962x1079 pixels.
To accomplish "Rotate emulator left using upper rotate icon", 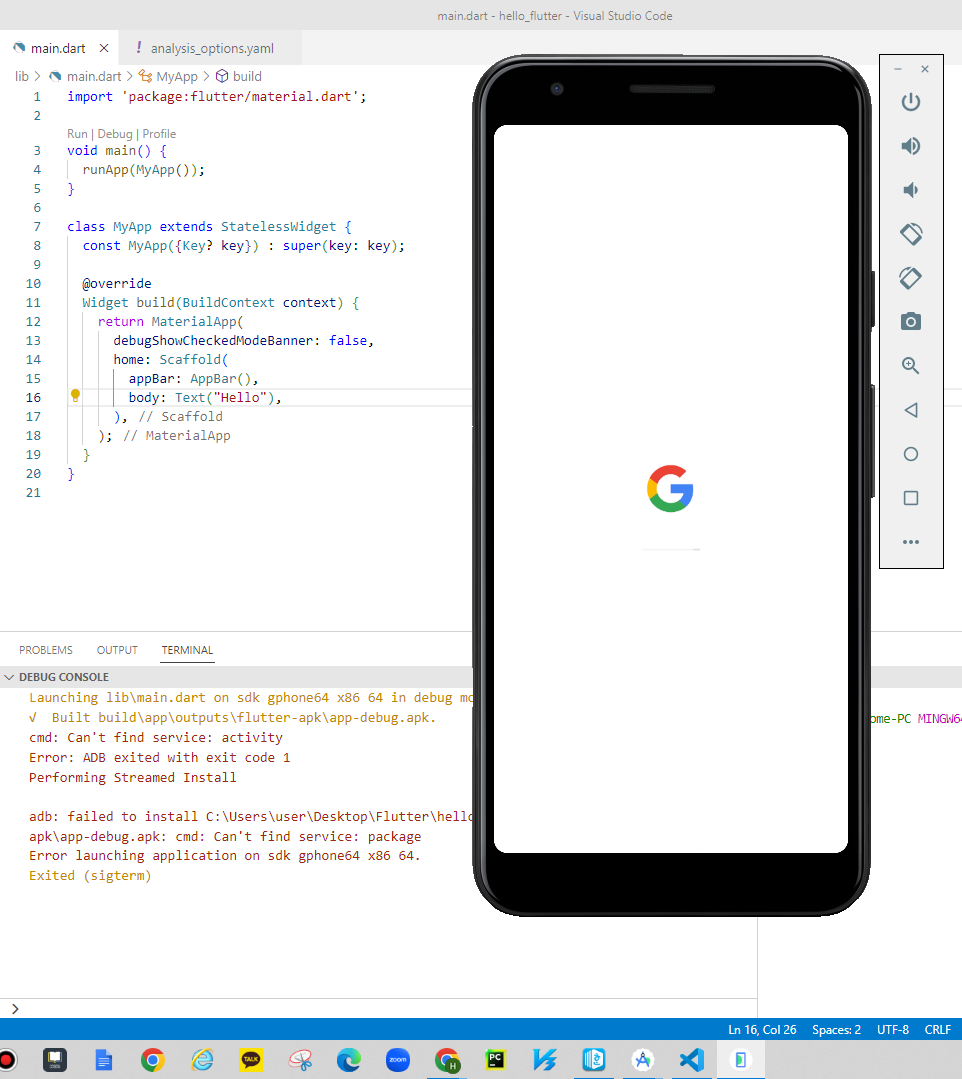I will click(910, 234).
